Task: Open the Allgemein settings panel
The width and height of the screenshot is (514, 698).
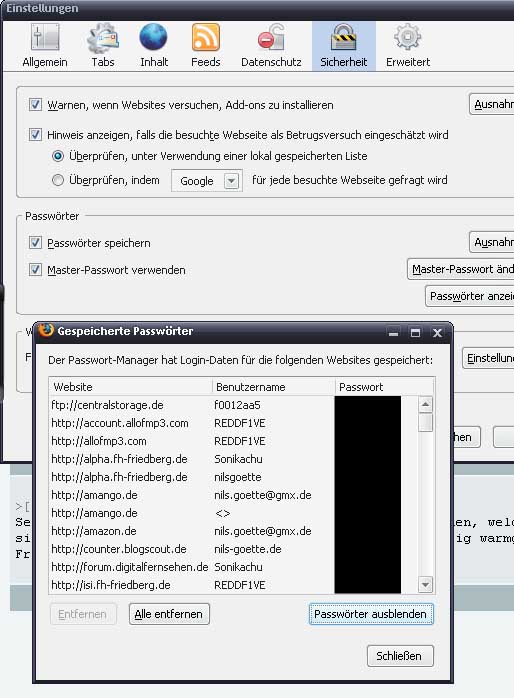Action: click(45, 46)
